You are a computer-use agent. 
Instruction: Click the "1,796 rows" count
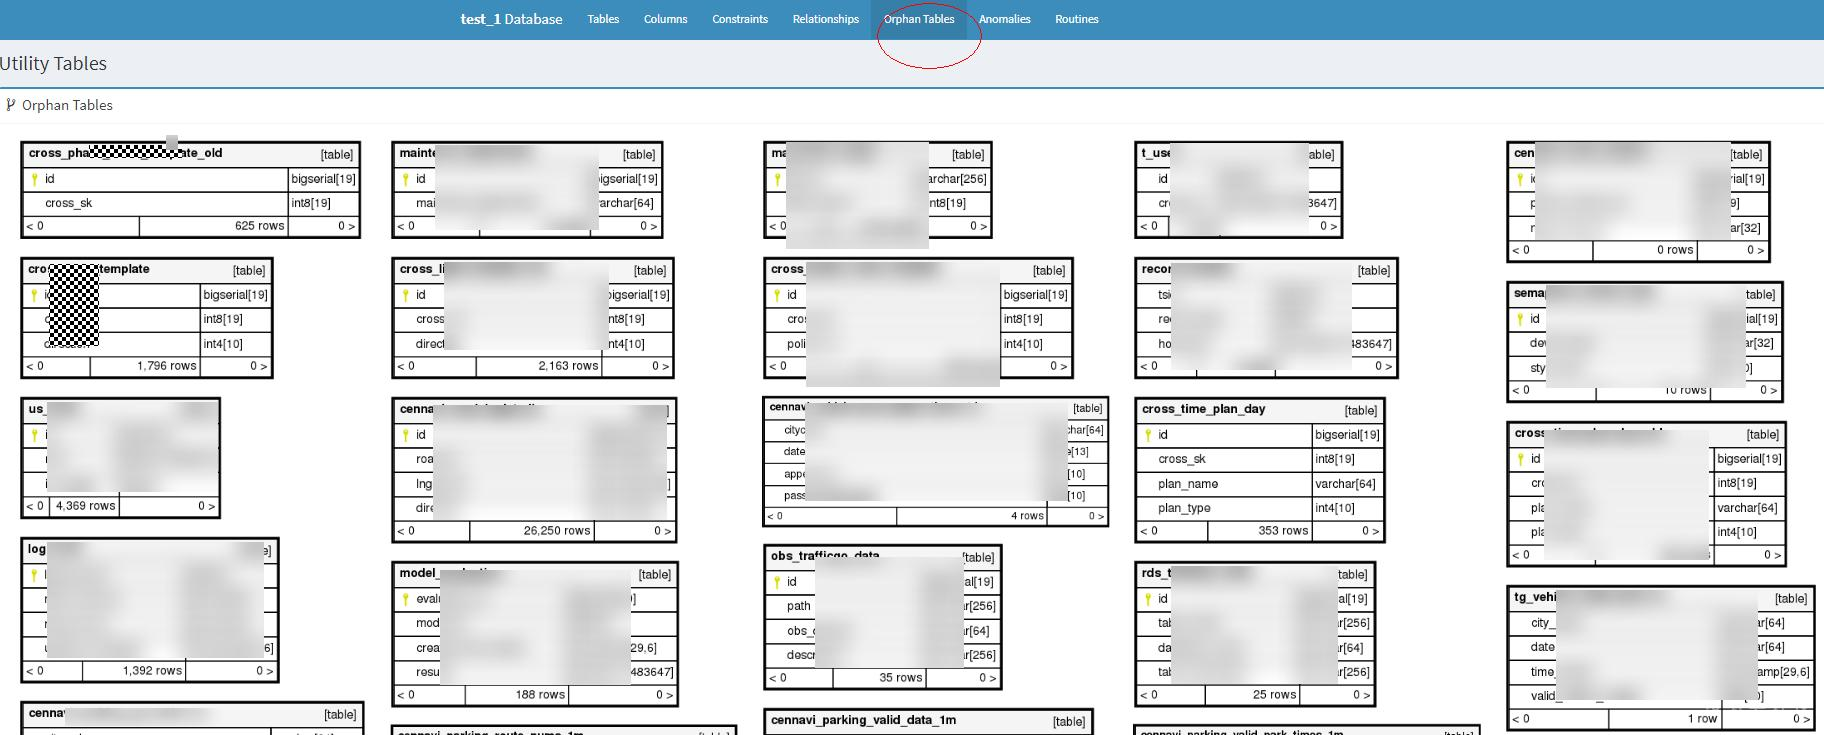(167, 366)
